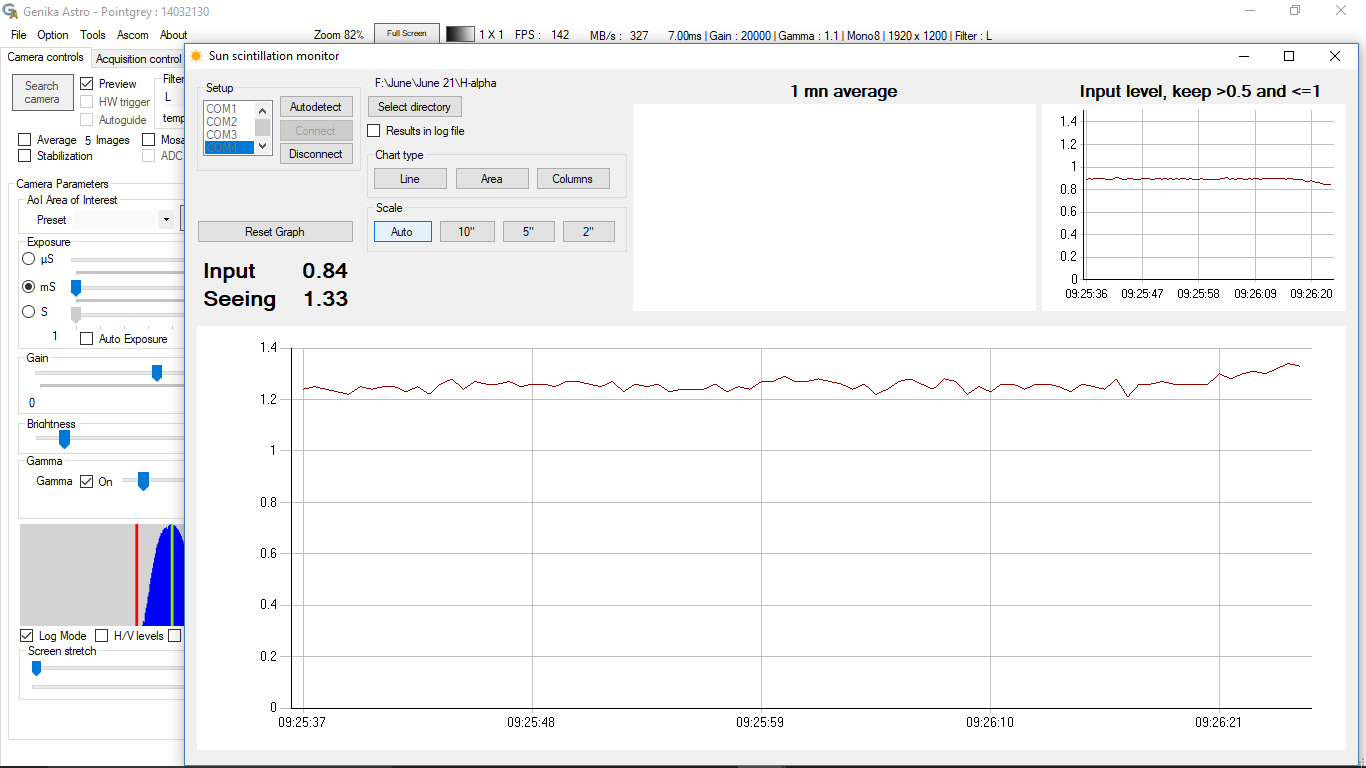Click the Brightness slider handle
This screenshot has height=768, width=1366.
[65, 438]
